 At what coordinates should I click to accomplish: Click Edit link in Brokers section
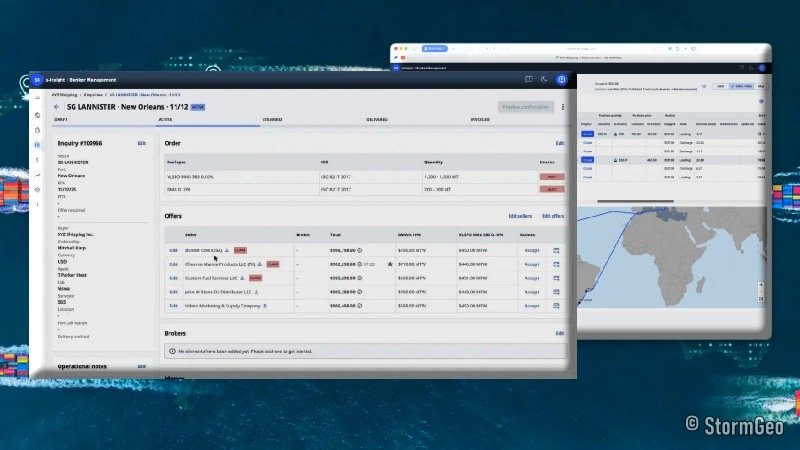pyautogui.click(x=560, y=333)
